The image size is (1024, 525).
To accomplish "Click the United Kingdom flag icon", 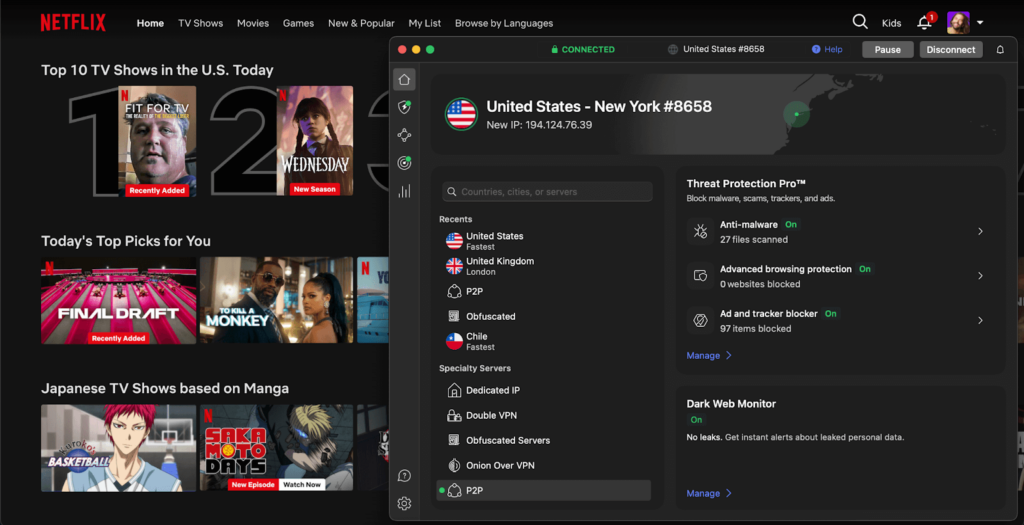I will pyautogui.click(x=455, y=266).
